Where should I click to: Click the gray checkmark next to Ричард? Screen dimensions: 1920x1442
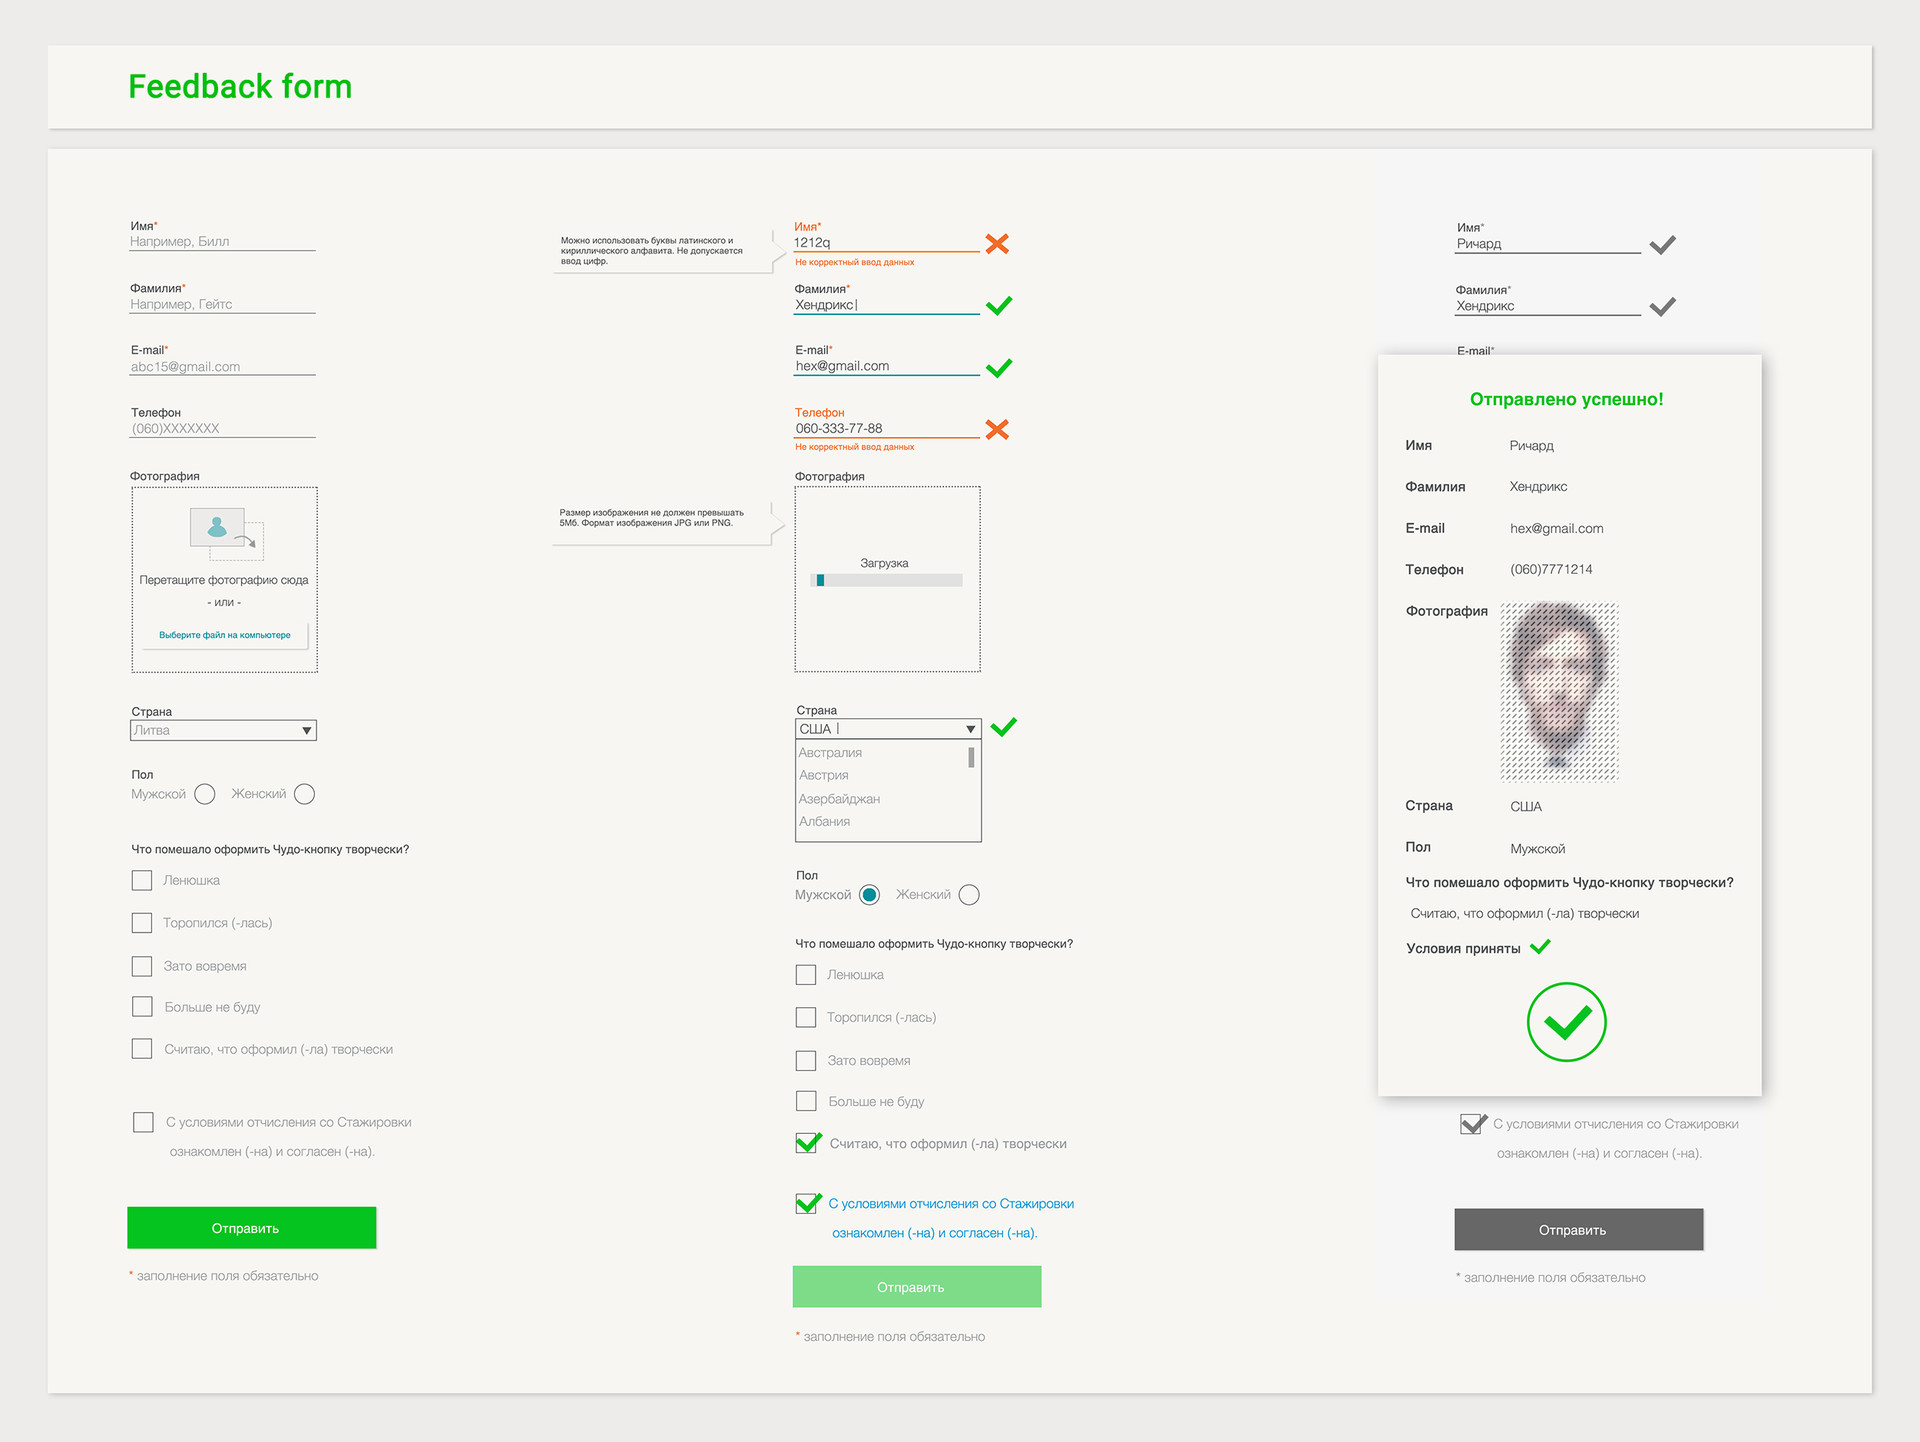(1662, 245)
